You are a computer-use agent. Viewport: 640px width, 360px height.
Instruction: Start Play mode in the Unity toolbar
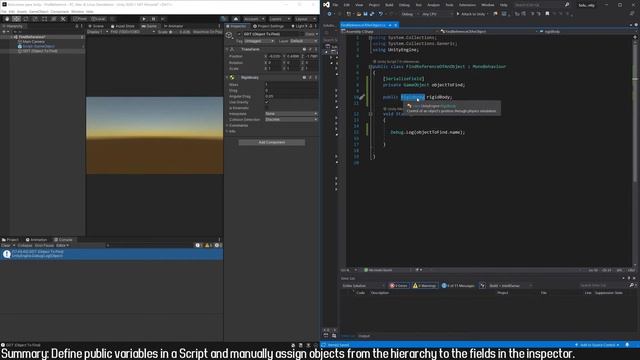tap(144, 19)
